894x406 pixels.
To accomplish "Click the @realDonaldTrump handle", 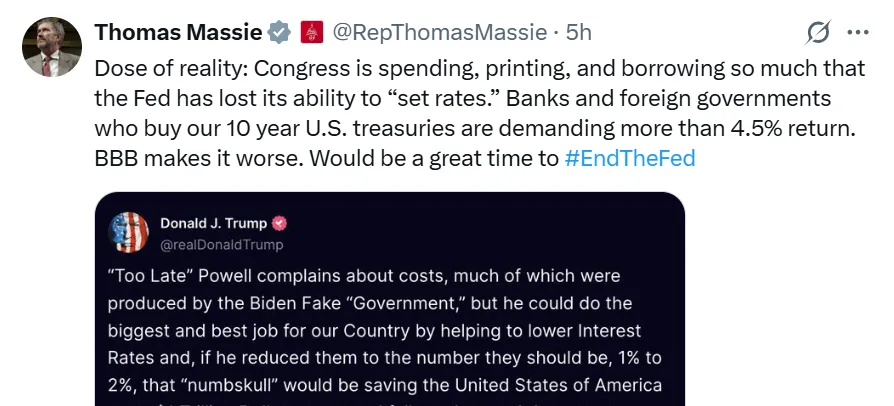I will point(222,245).
